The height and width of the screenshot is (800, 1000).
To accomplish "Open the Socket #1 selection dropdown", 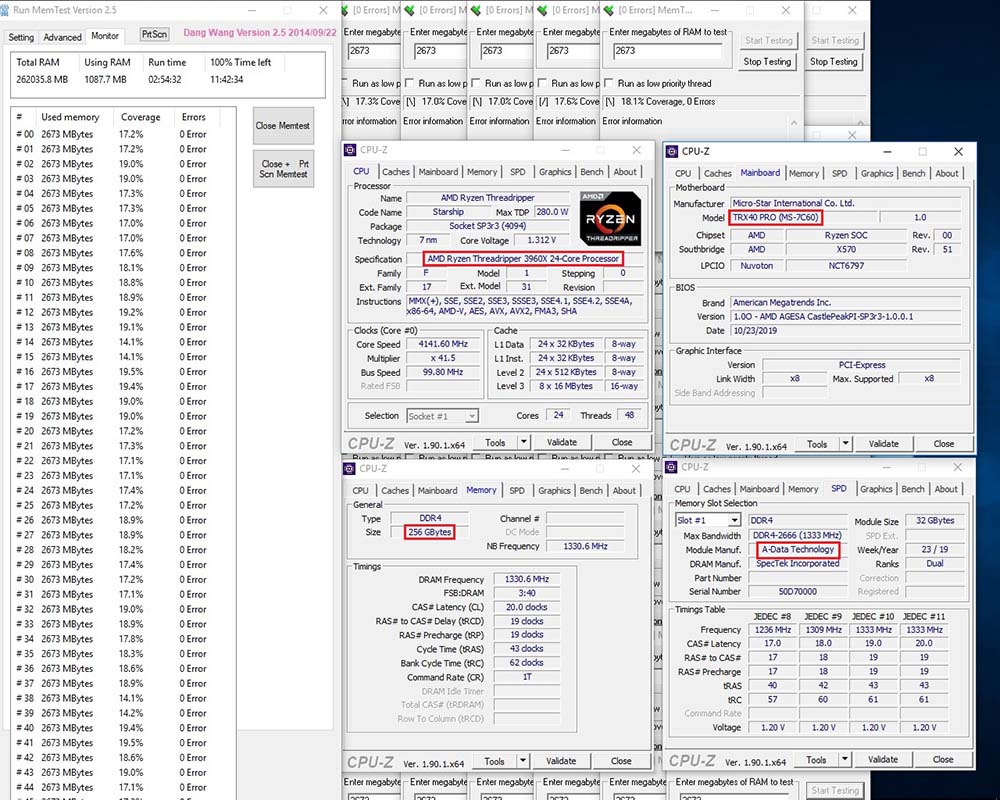I will click(x=442, y=416).
